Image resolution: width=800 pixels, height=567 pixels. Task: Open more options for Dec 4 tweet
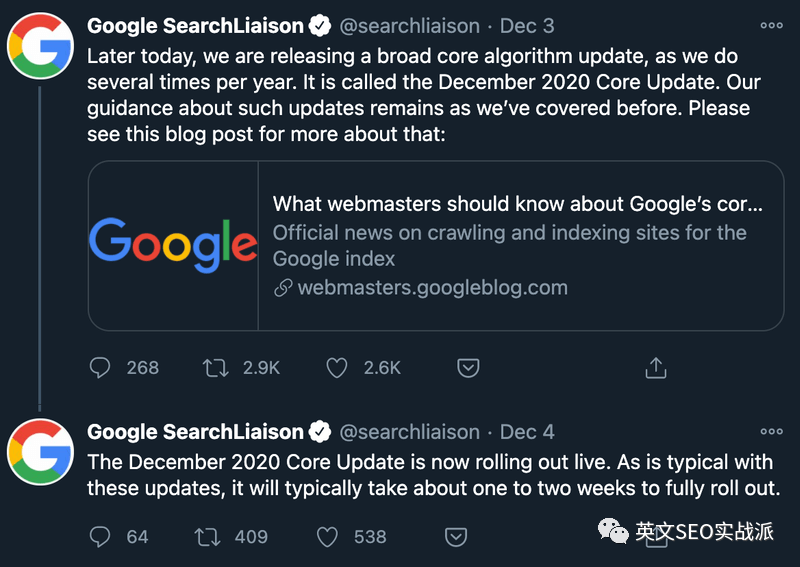[771, 432]
